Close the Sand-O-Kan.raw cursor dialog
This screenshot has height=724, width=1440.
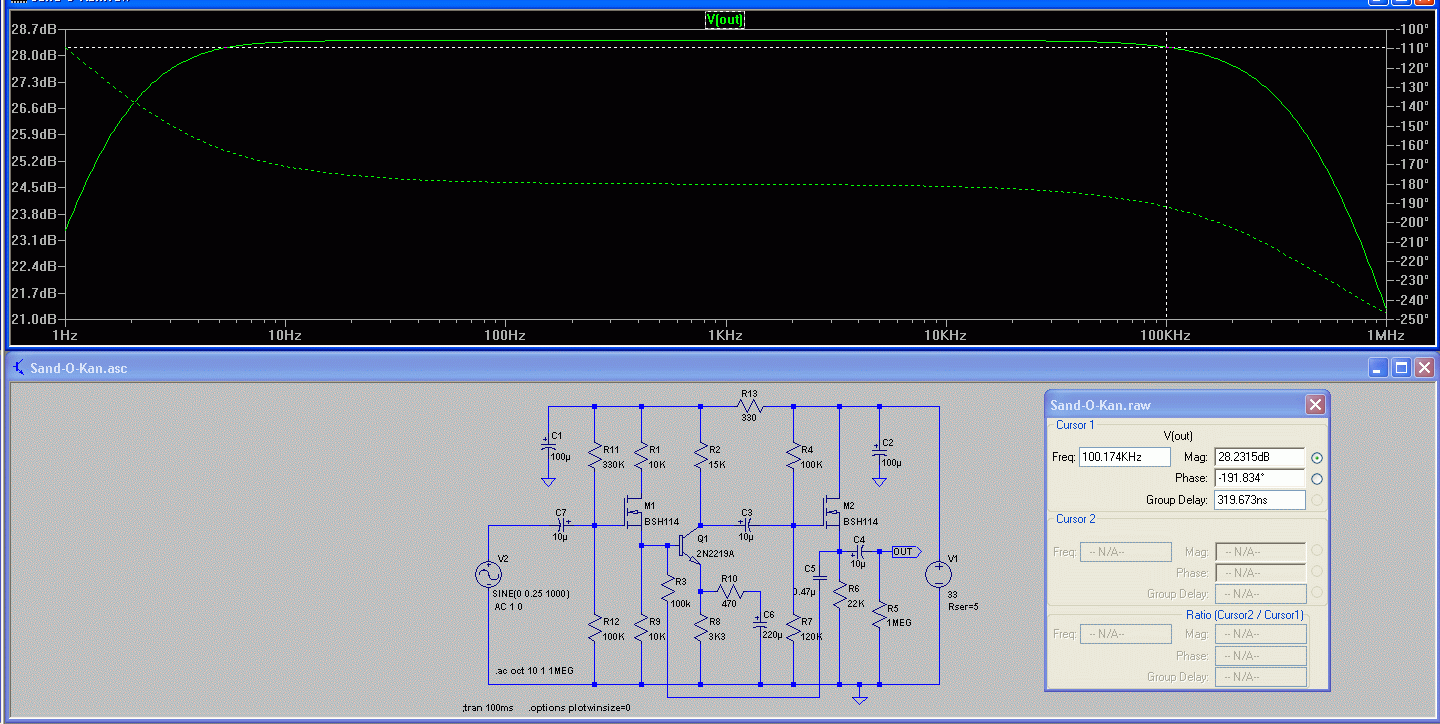[1315, 404]
